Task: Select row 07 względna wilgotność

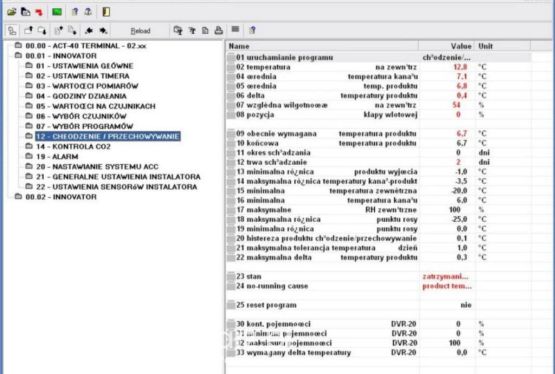Action: coord(378,105)
